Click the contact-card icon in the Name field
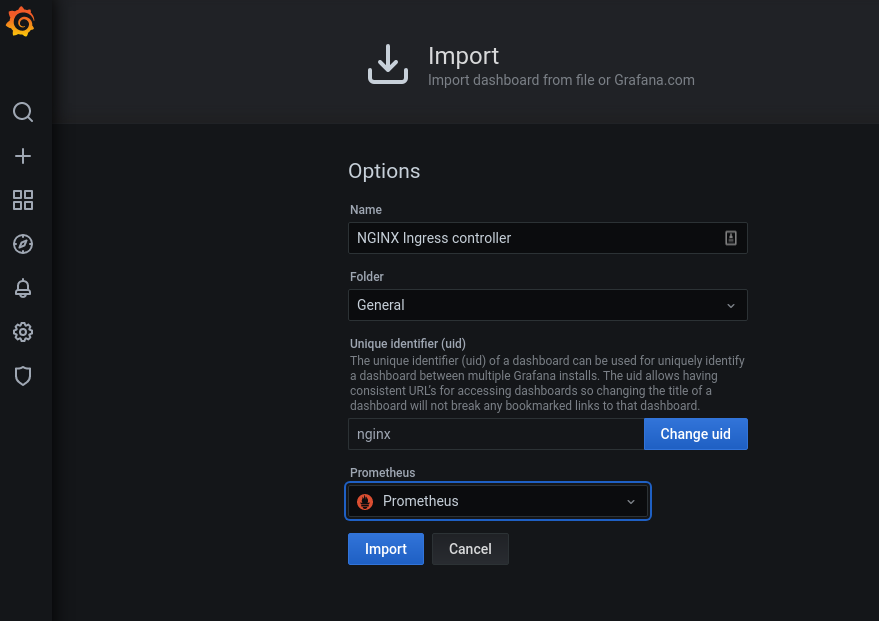The width and height of the screenshot is (879, 621). [730, 238]
